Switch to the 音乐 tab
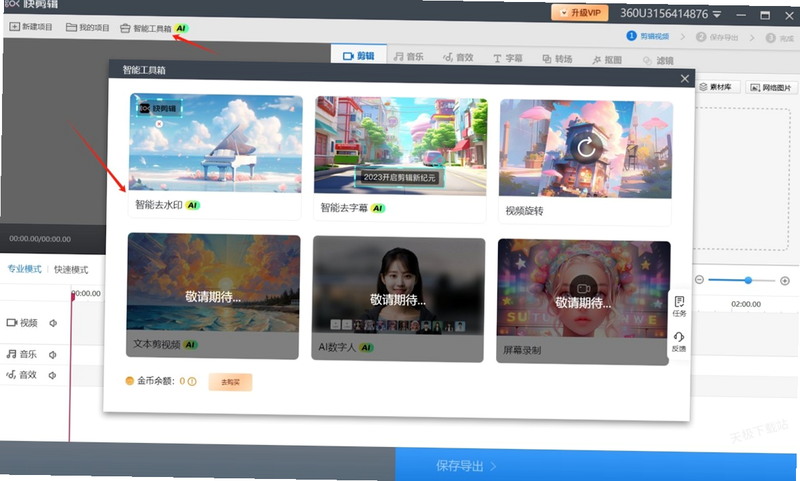The width and height of the screenshot is (800, 481). tap(409, 57)
